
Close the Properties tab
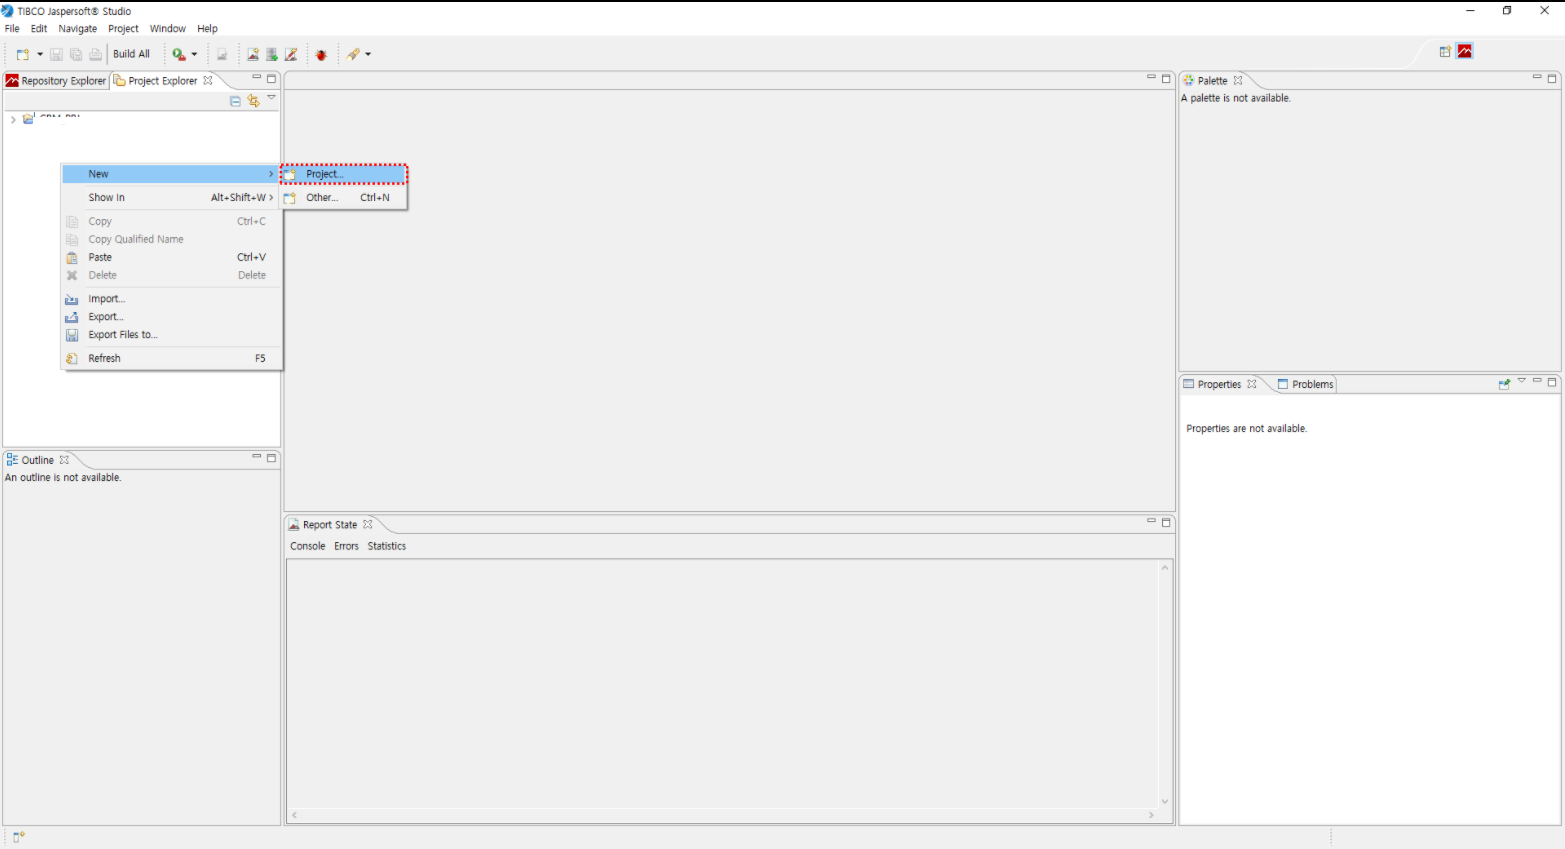[1252, 384]
